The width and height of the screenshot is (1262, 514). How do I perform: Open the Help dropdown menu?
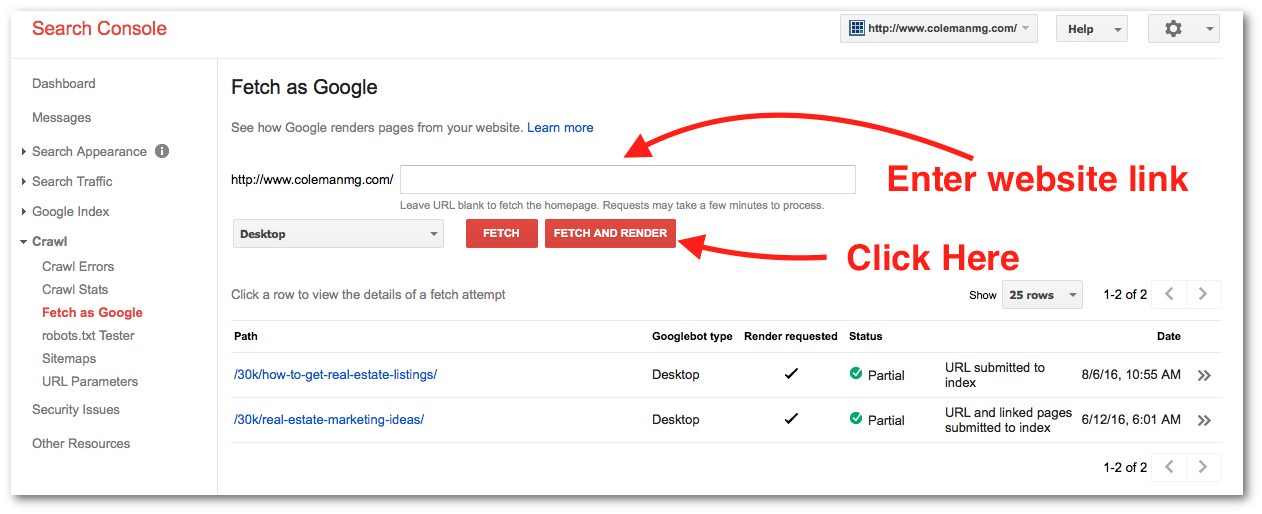point(1092,29)
